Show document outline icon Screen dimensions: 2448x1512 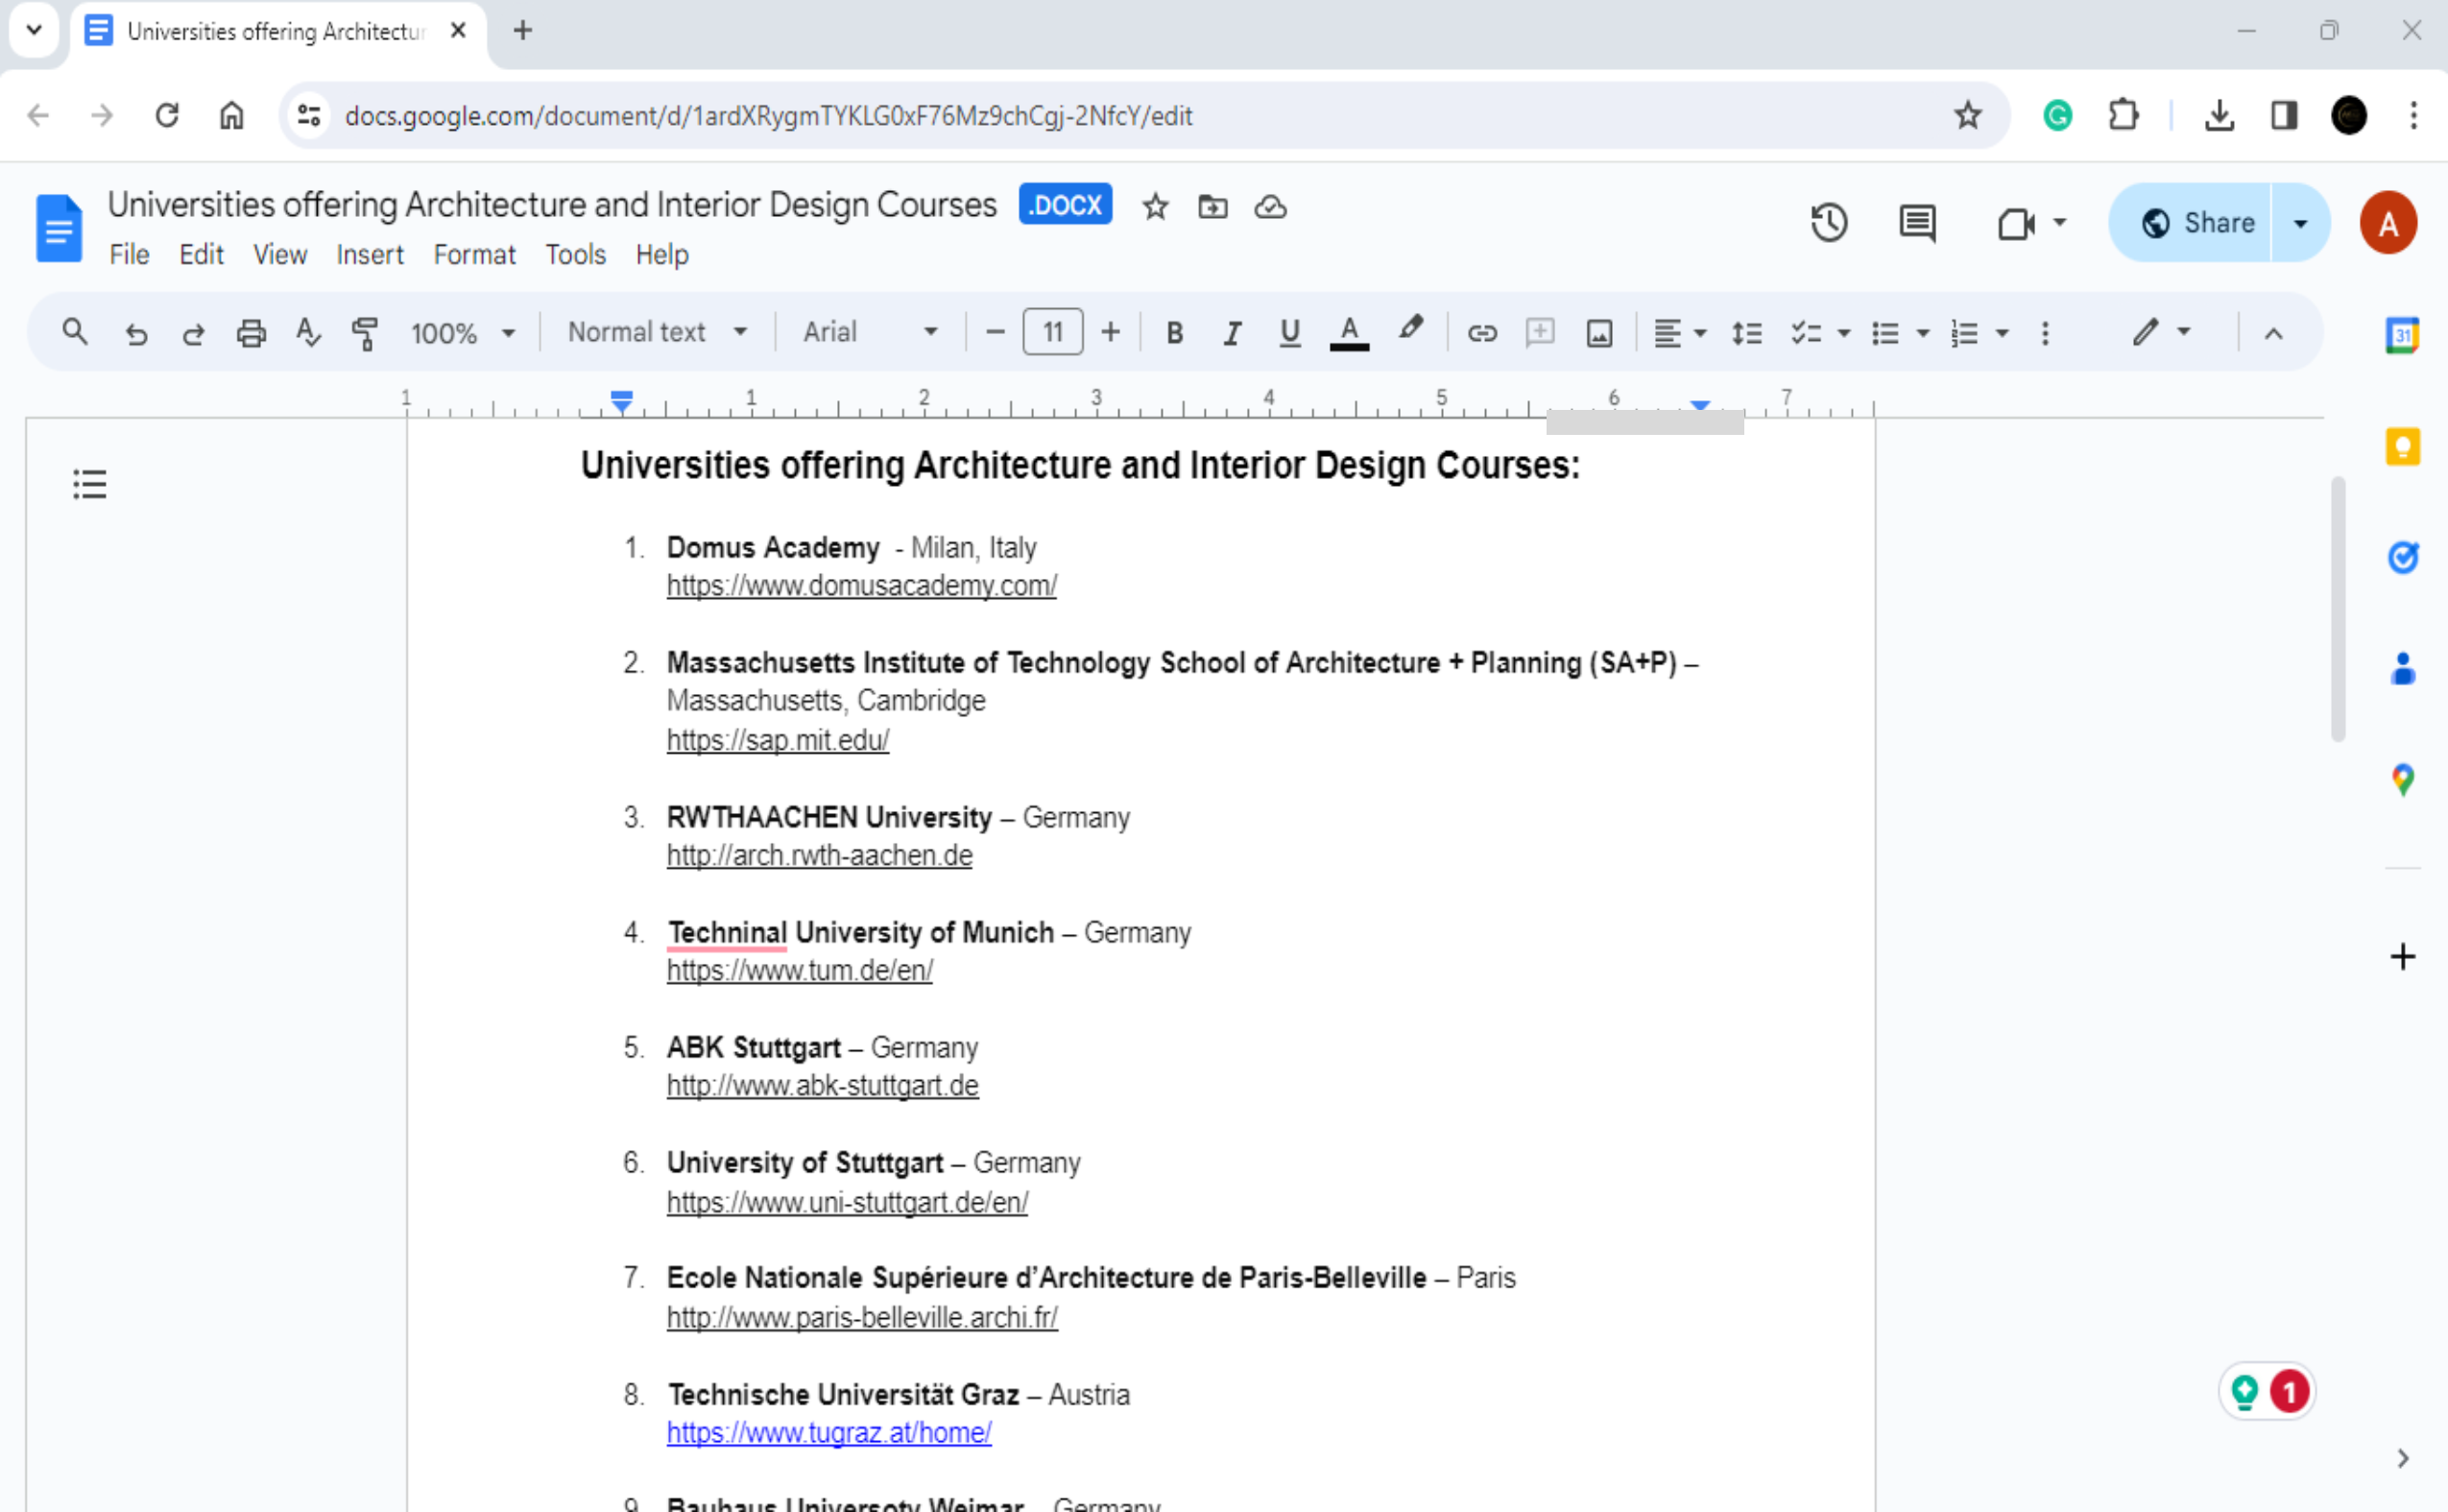89,485
